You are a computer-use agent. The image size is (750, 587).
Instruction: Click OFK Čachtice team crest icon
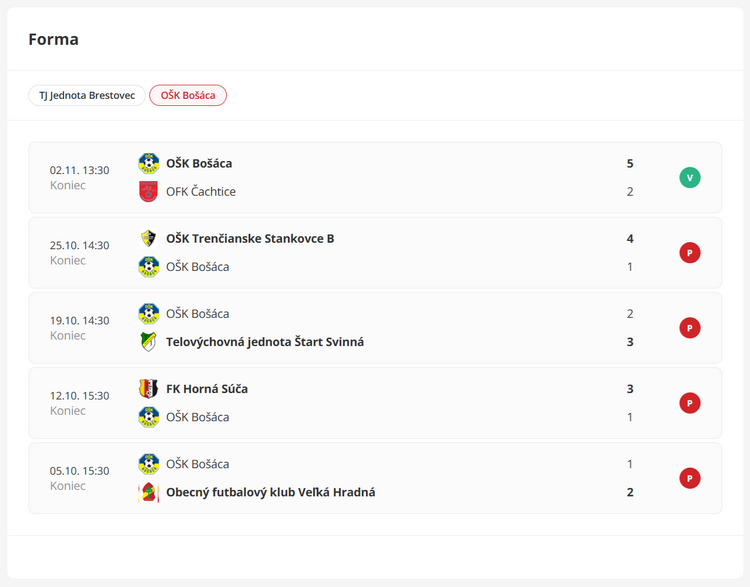pyautogui.click(x=149, y=192)
